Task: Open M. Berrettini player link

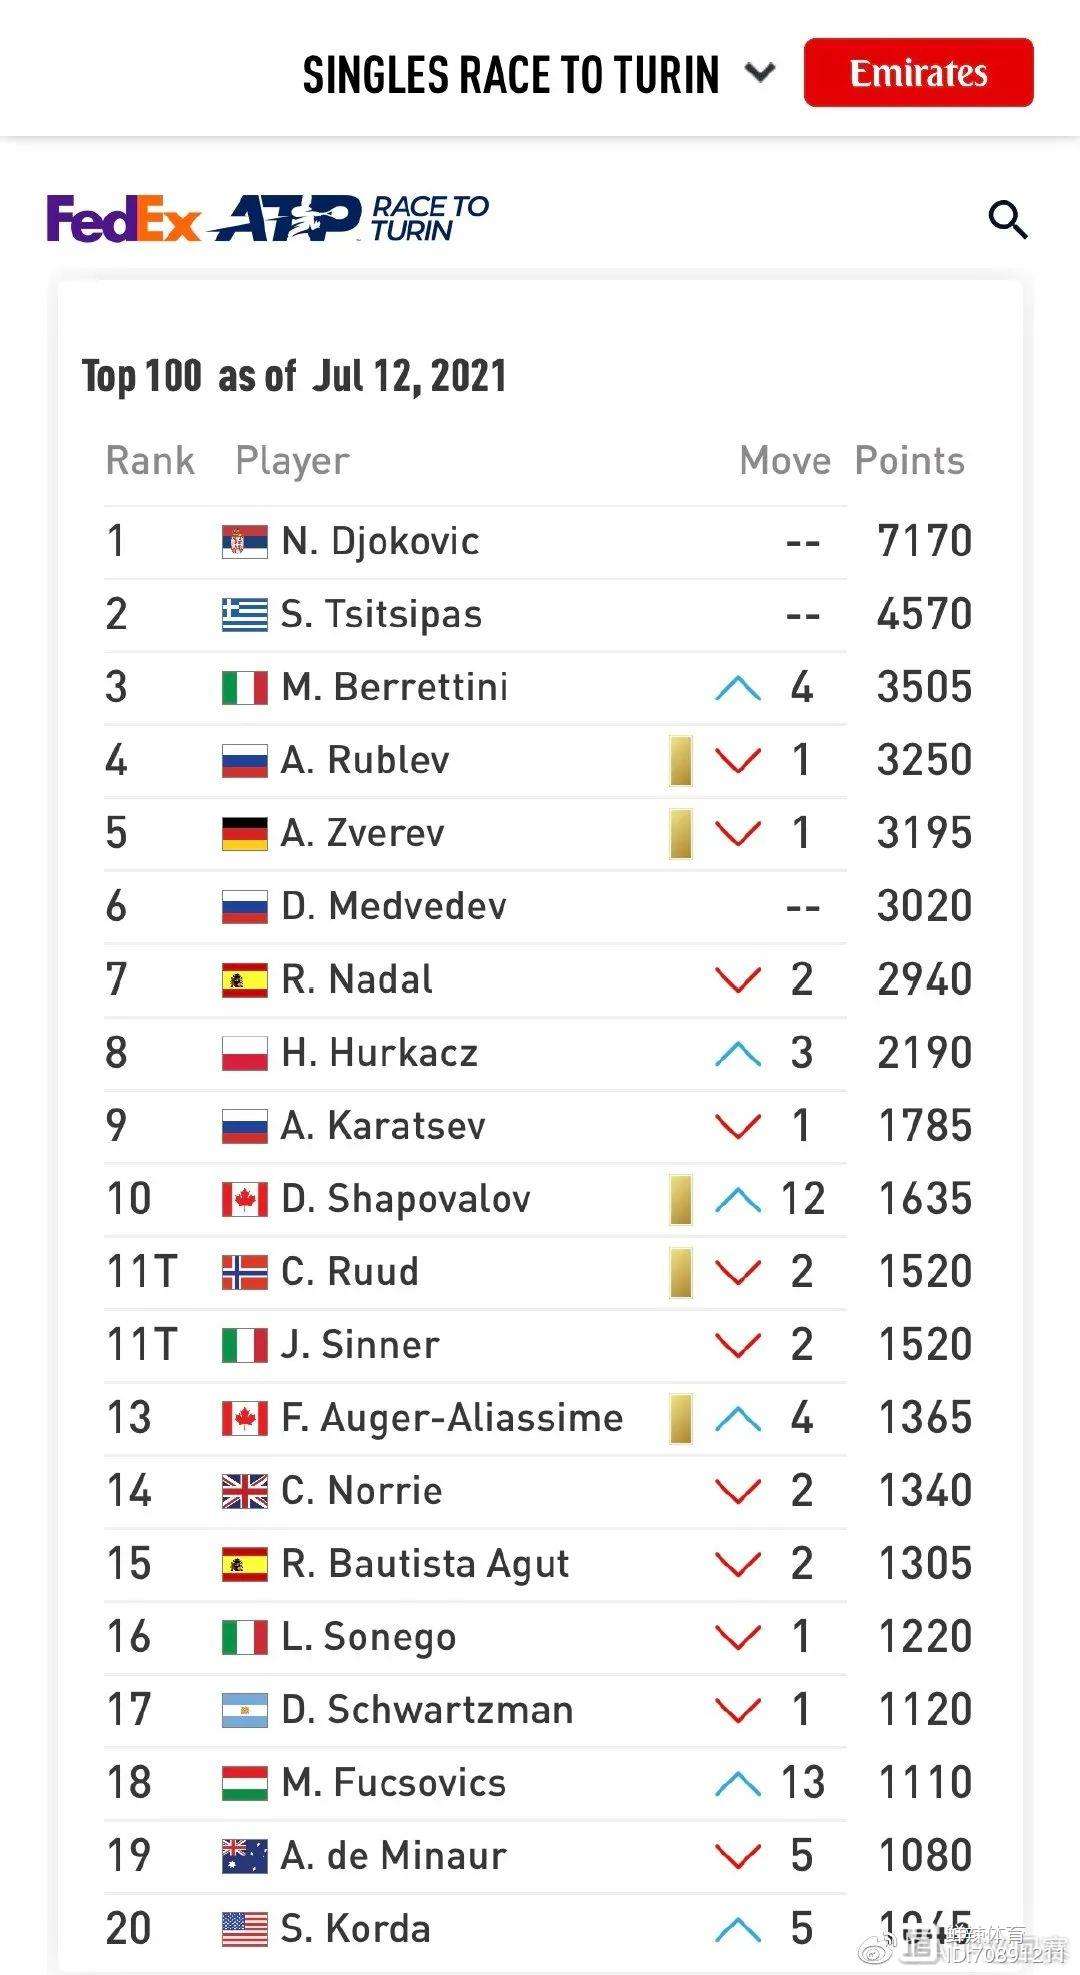Action: coord(395,688)
